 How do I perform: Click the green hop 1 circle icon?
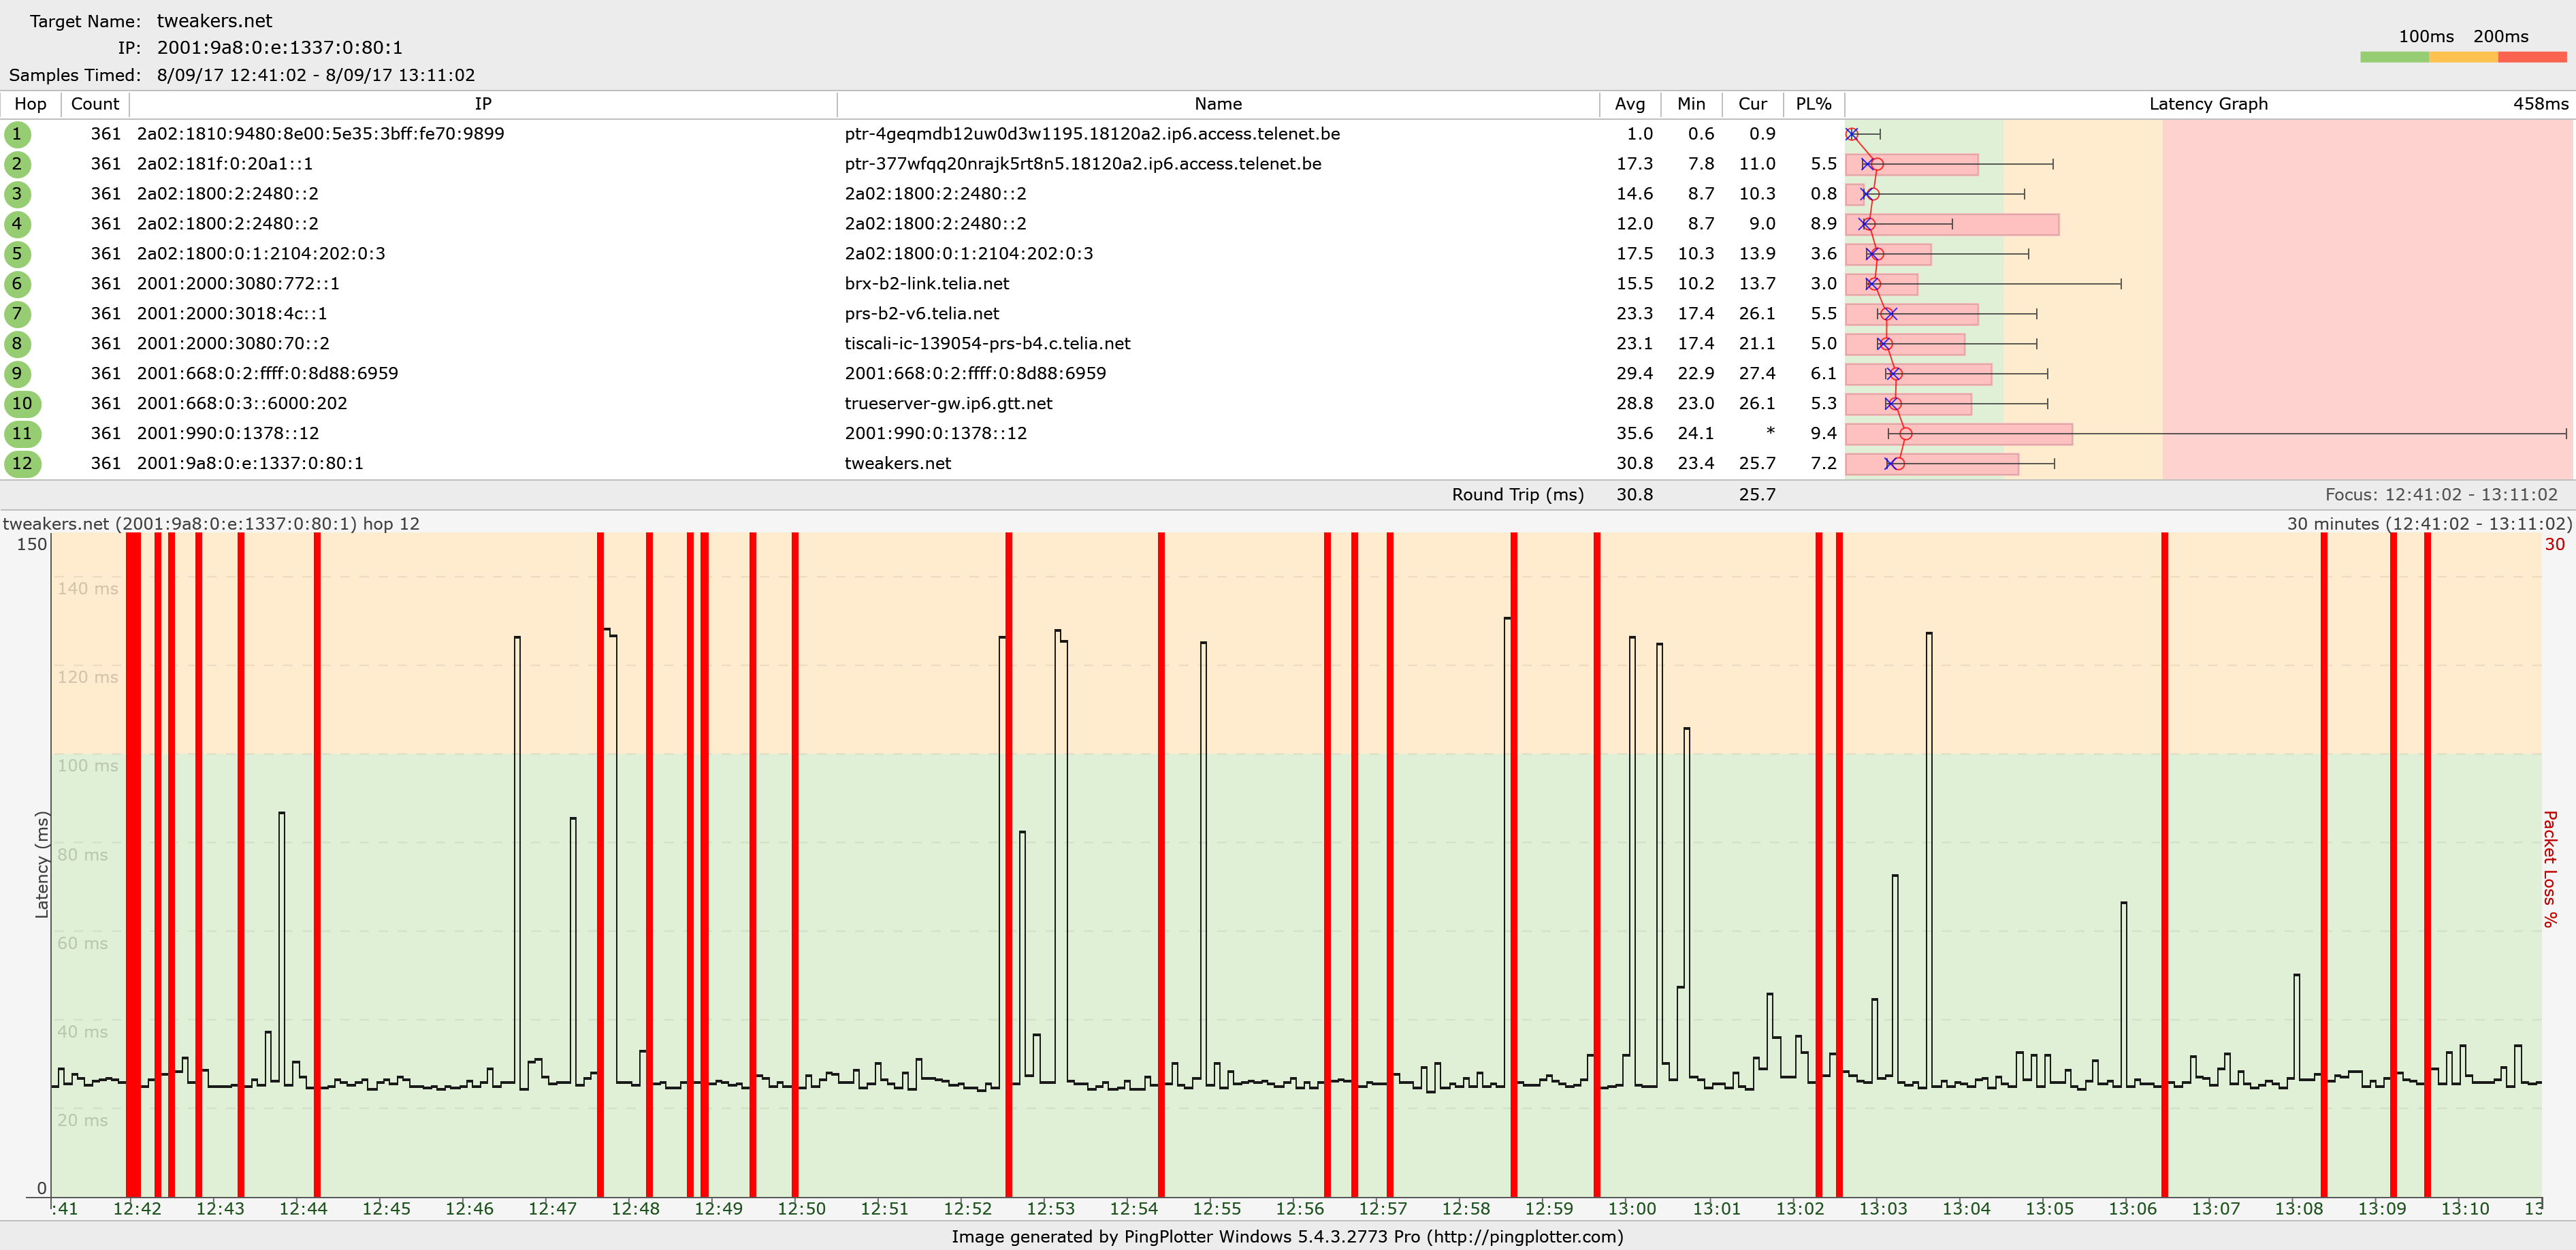pyautogui.click(x=17, y=134)
